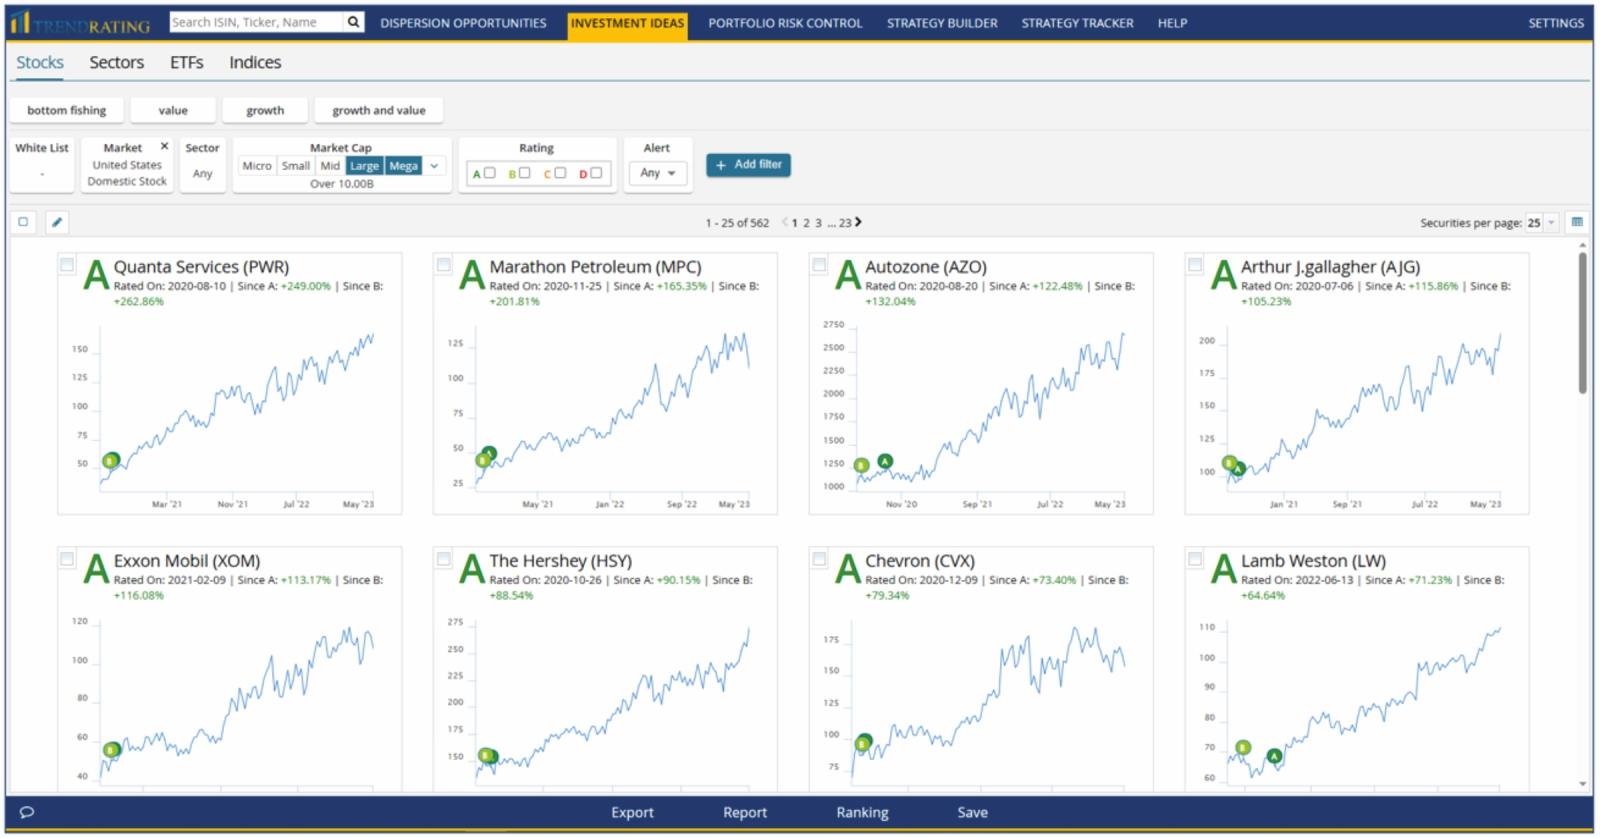Go to next page arrow
The image size is (1600, 838).
pyautogui.click(x=858, y=222)
